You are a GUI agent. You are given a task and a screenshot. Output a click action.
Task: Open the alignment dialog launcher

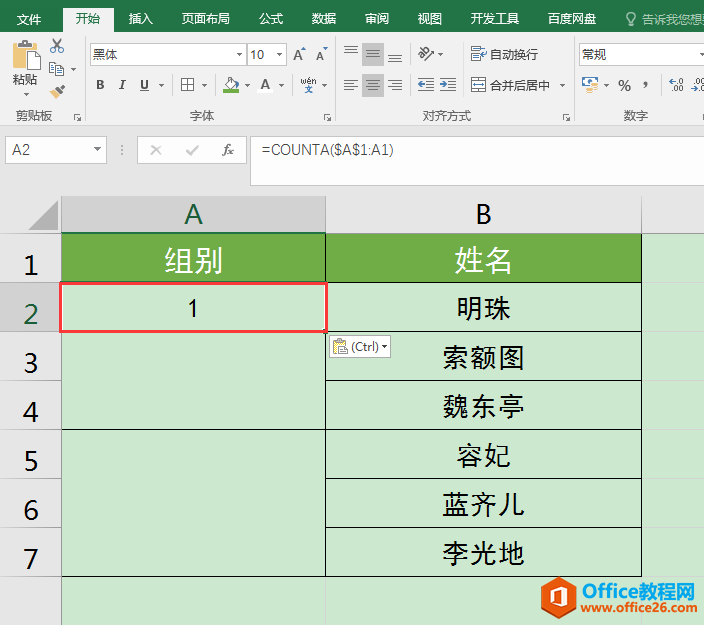566,117
